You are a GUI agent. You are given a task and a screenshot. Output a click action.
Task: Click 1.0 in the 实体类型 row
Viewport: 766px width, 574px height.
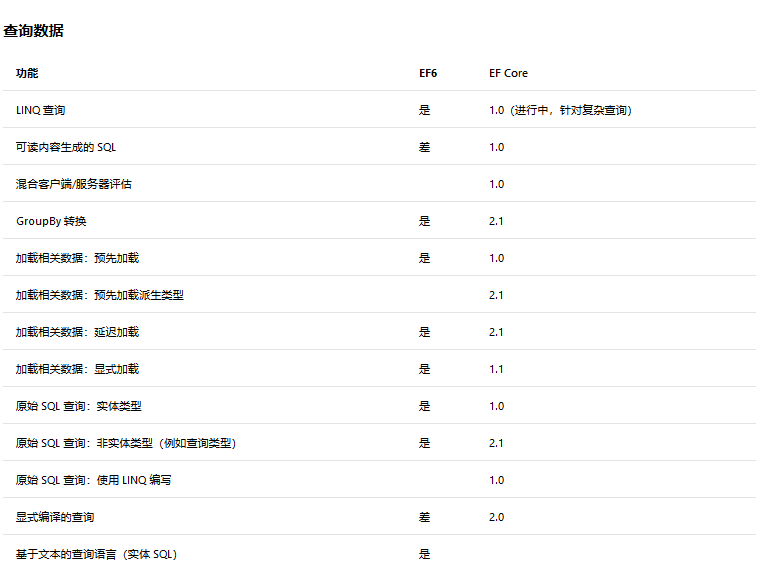coord(496,406)
